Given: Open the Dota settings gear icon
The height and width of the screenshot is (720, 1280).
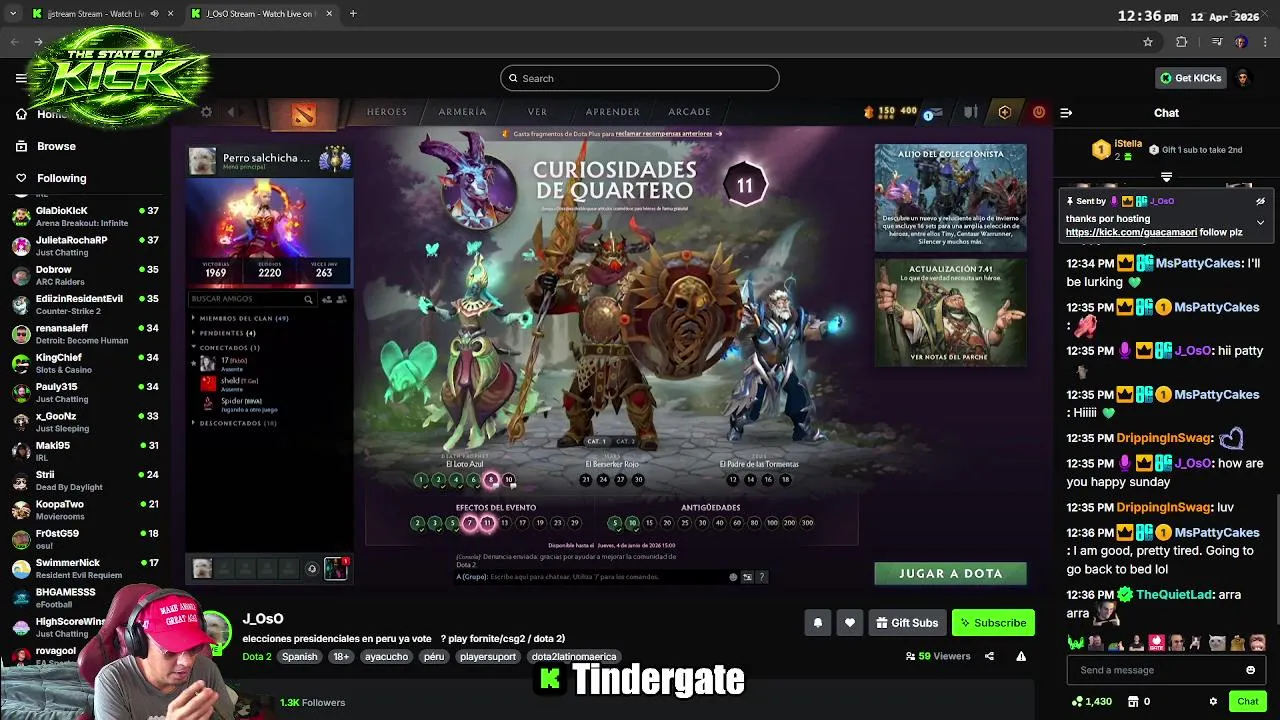Looking at the screenshot, I should pos(206,112).
